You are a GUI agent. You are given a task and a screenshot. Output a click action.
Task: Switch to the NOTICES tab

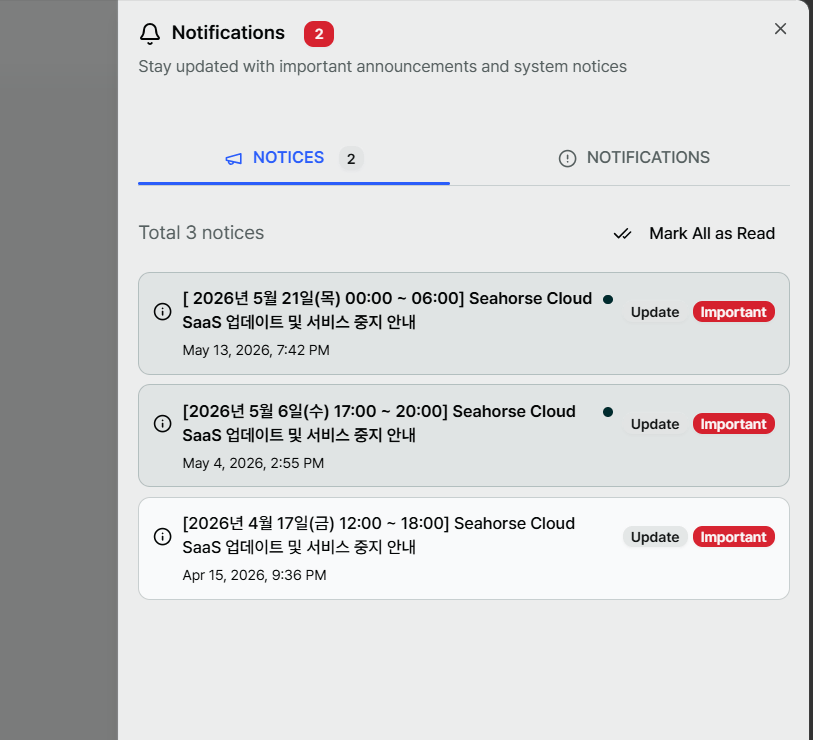[x=293, y=158]
